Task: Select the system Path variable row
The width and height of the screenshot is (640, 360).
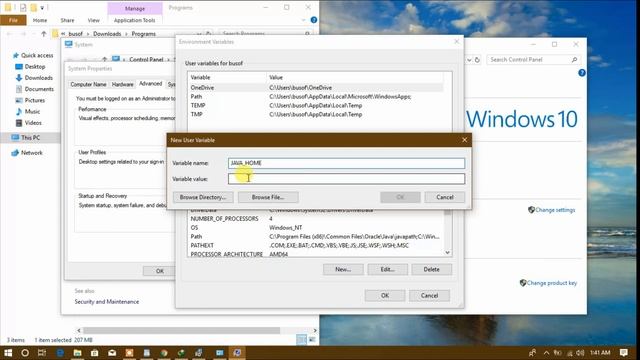Action: (x=316, y=237)
